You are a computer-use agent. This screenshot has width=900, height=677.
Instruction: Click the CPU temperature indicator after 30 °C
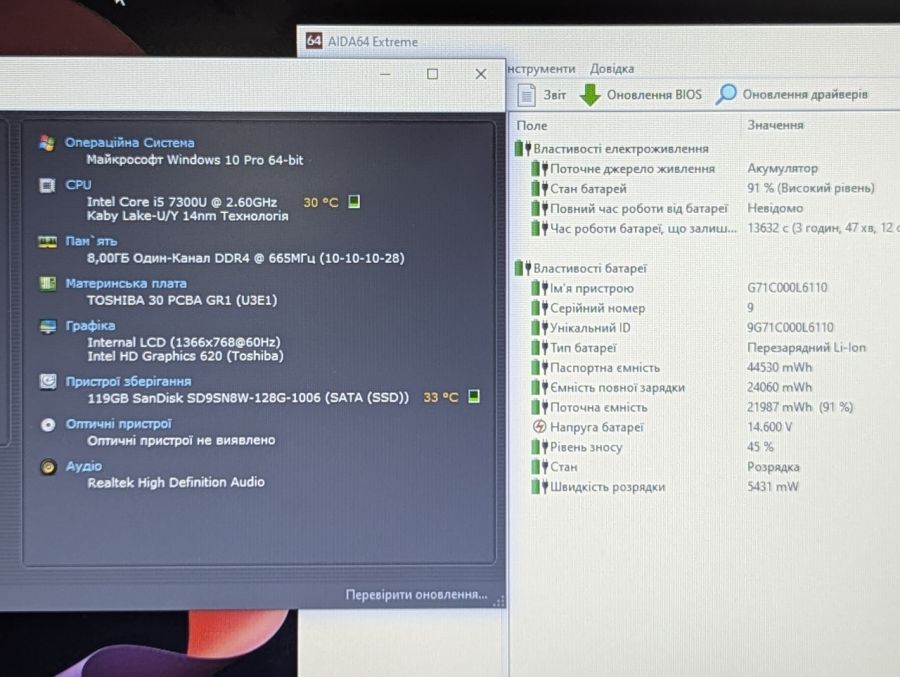click(354, 202)
